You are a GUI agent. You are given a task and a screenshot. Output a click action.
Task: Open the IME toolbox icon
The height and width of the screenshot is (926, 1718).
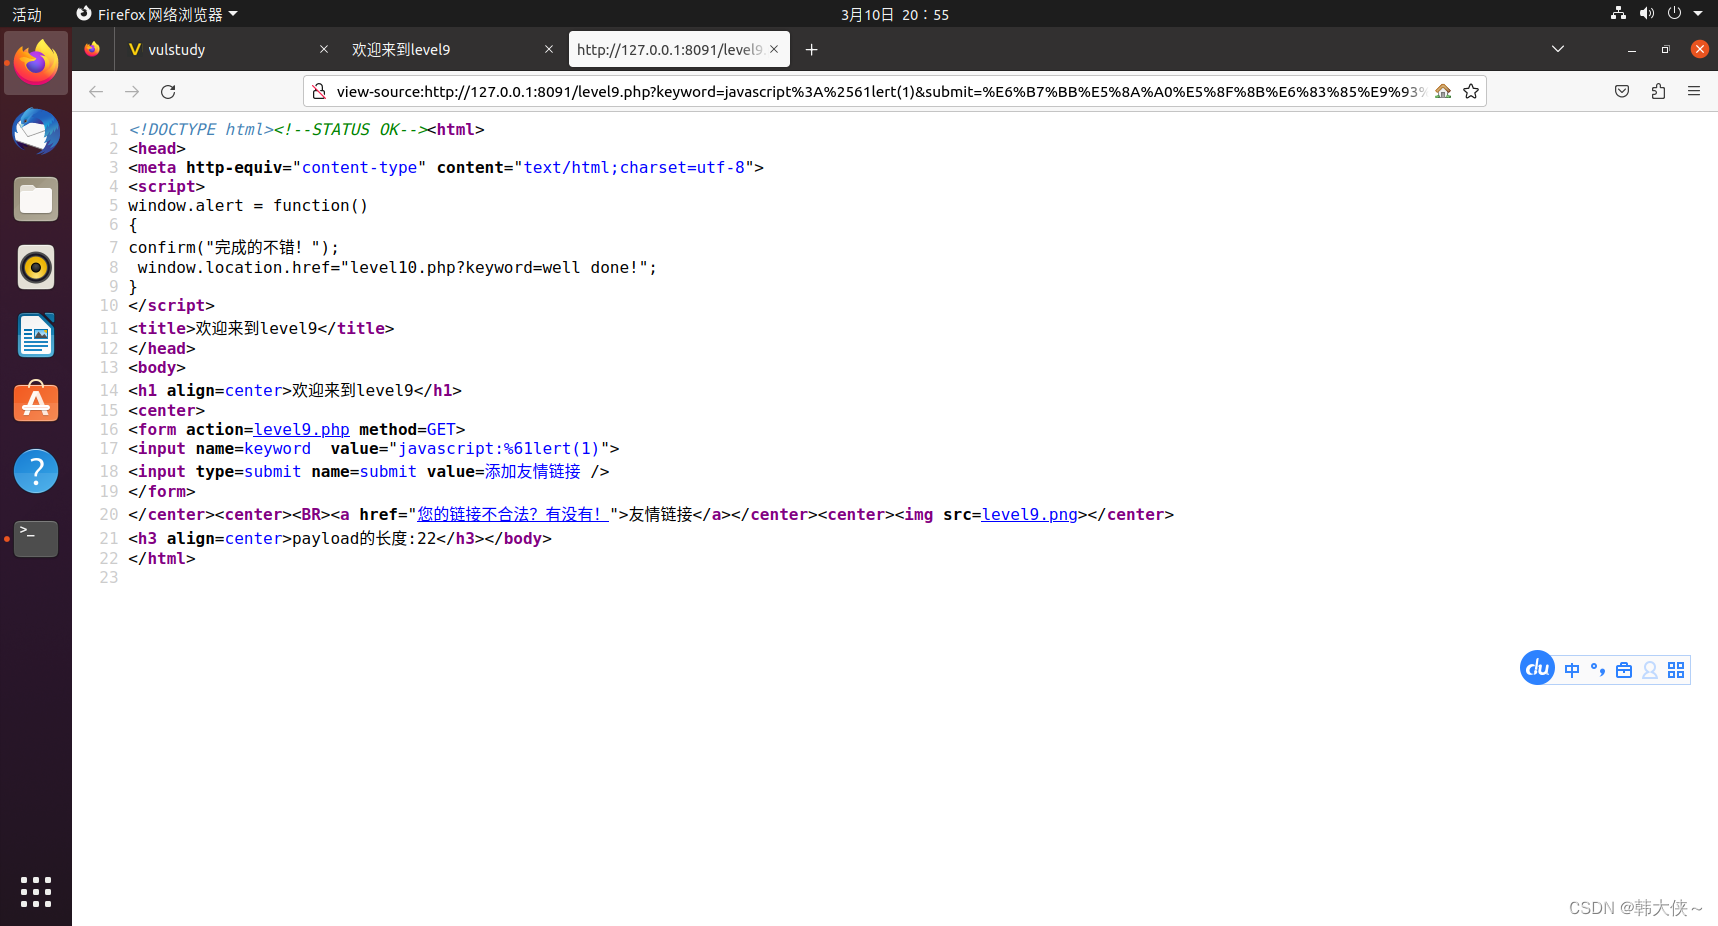pyautogui.click(x=1624, y=670)
